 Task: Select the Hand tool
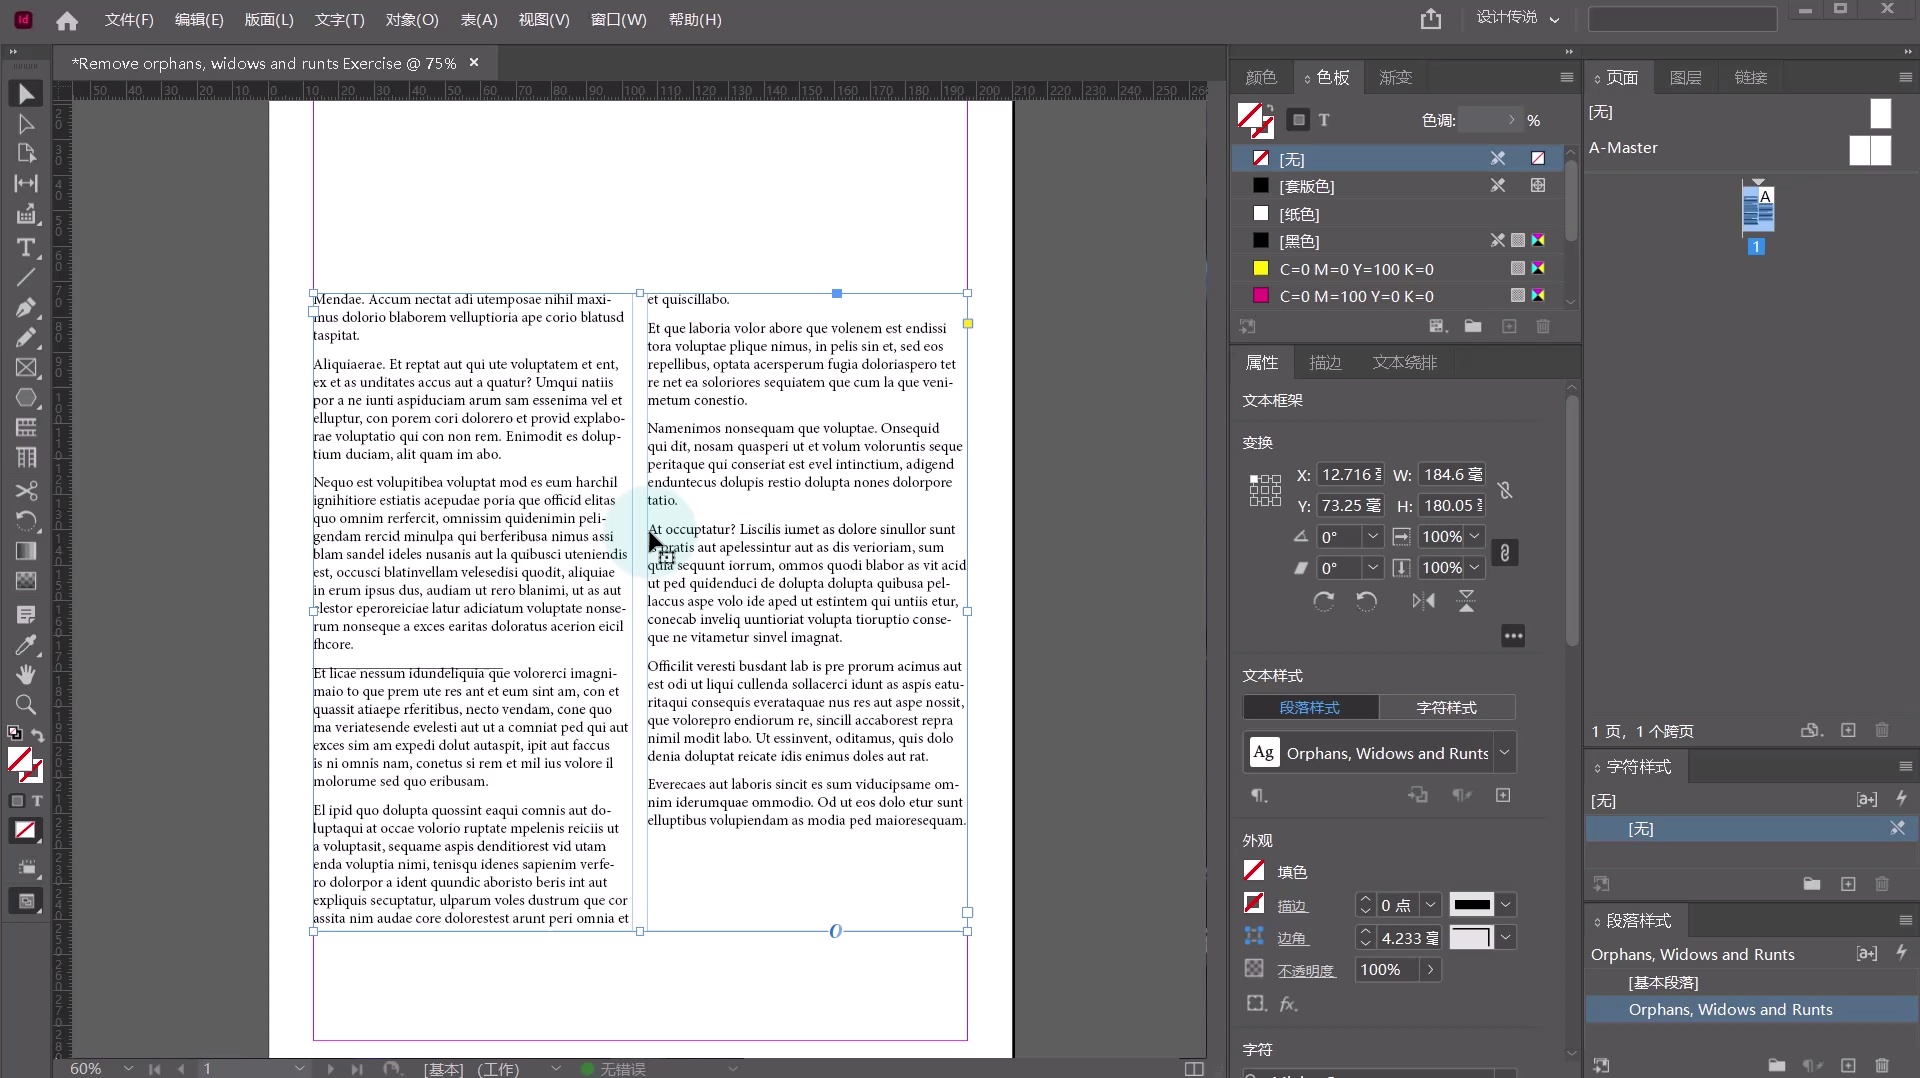coord(26,675)
